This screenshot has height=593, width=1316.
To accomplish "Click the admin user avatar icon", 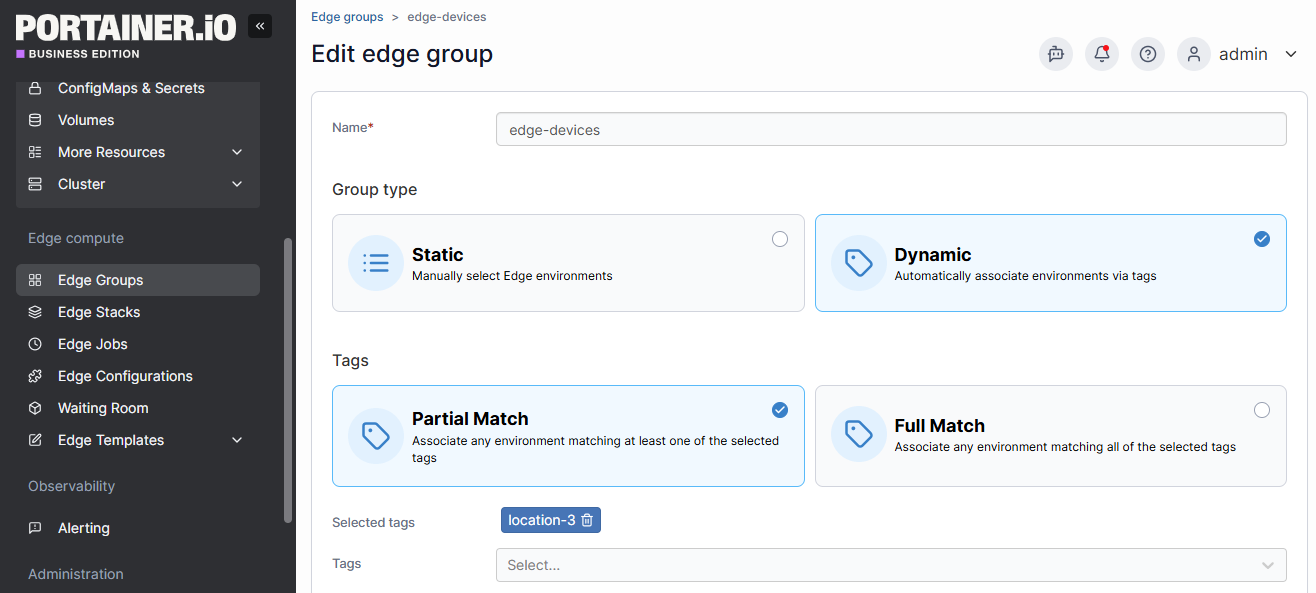I will (x=1194, y=54).
